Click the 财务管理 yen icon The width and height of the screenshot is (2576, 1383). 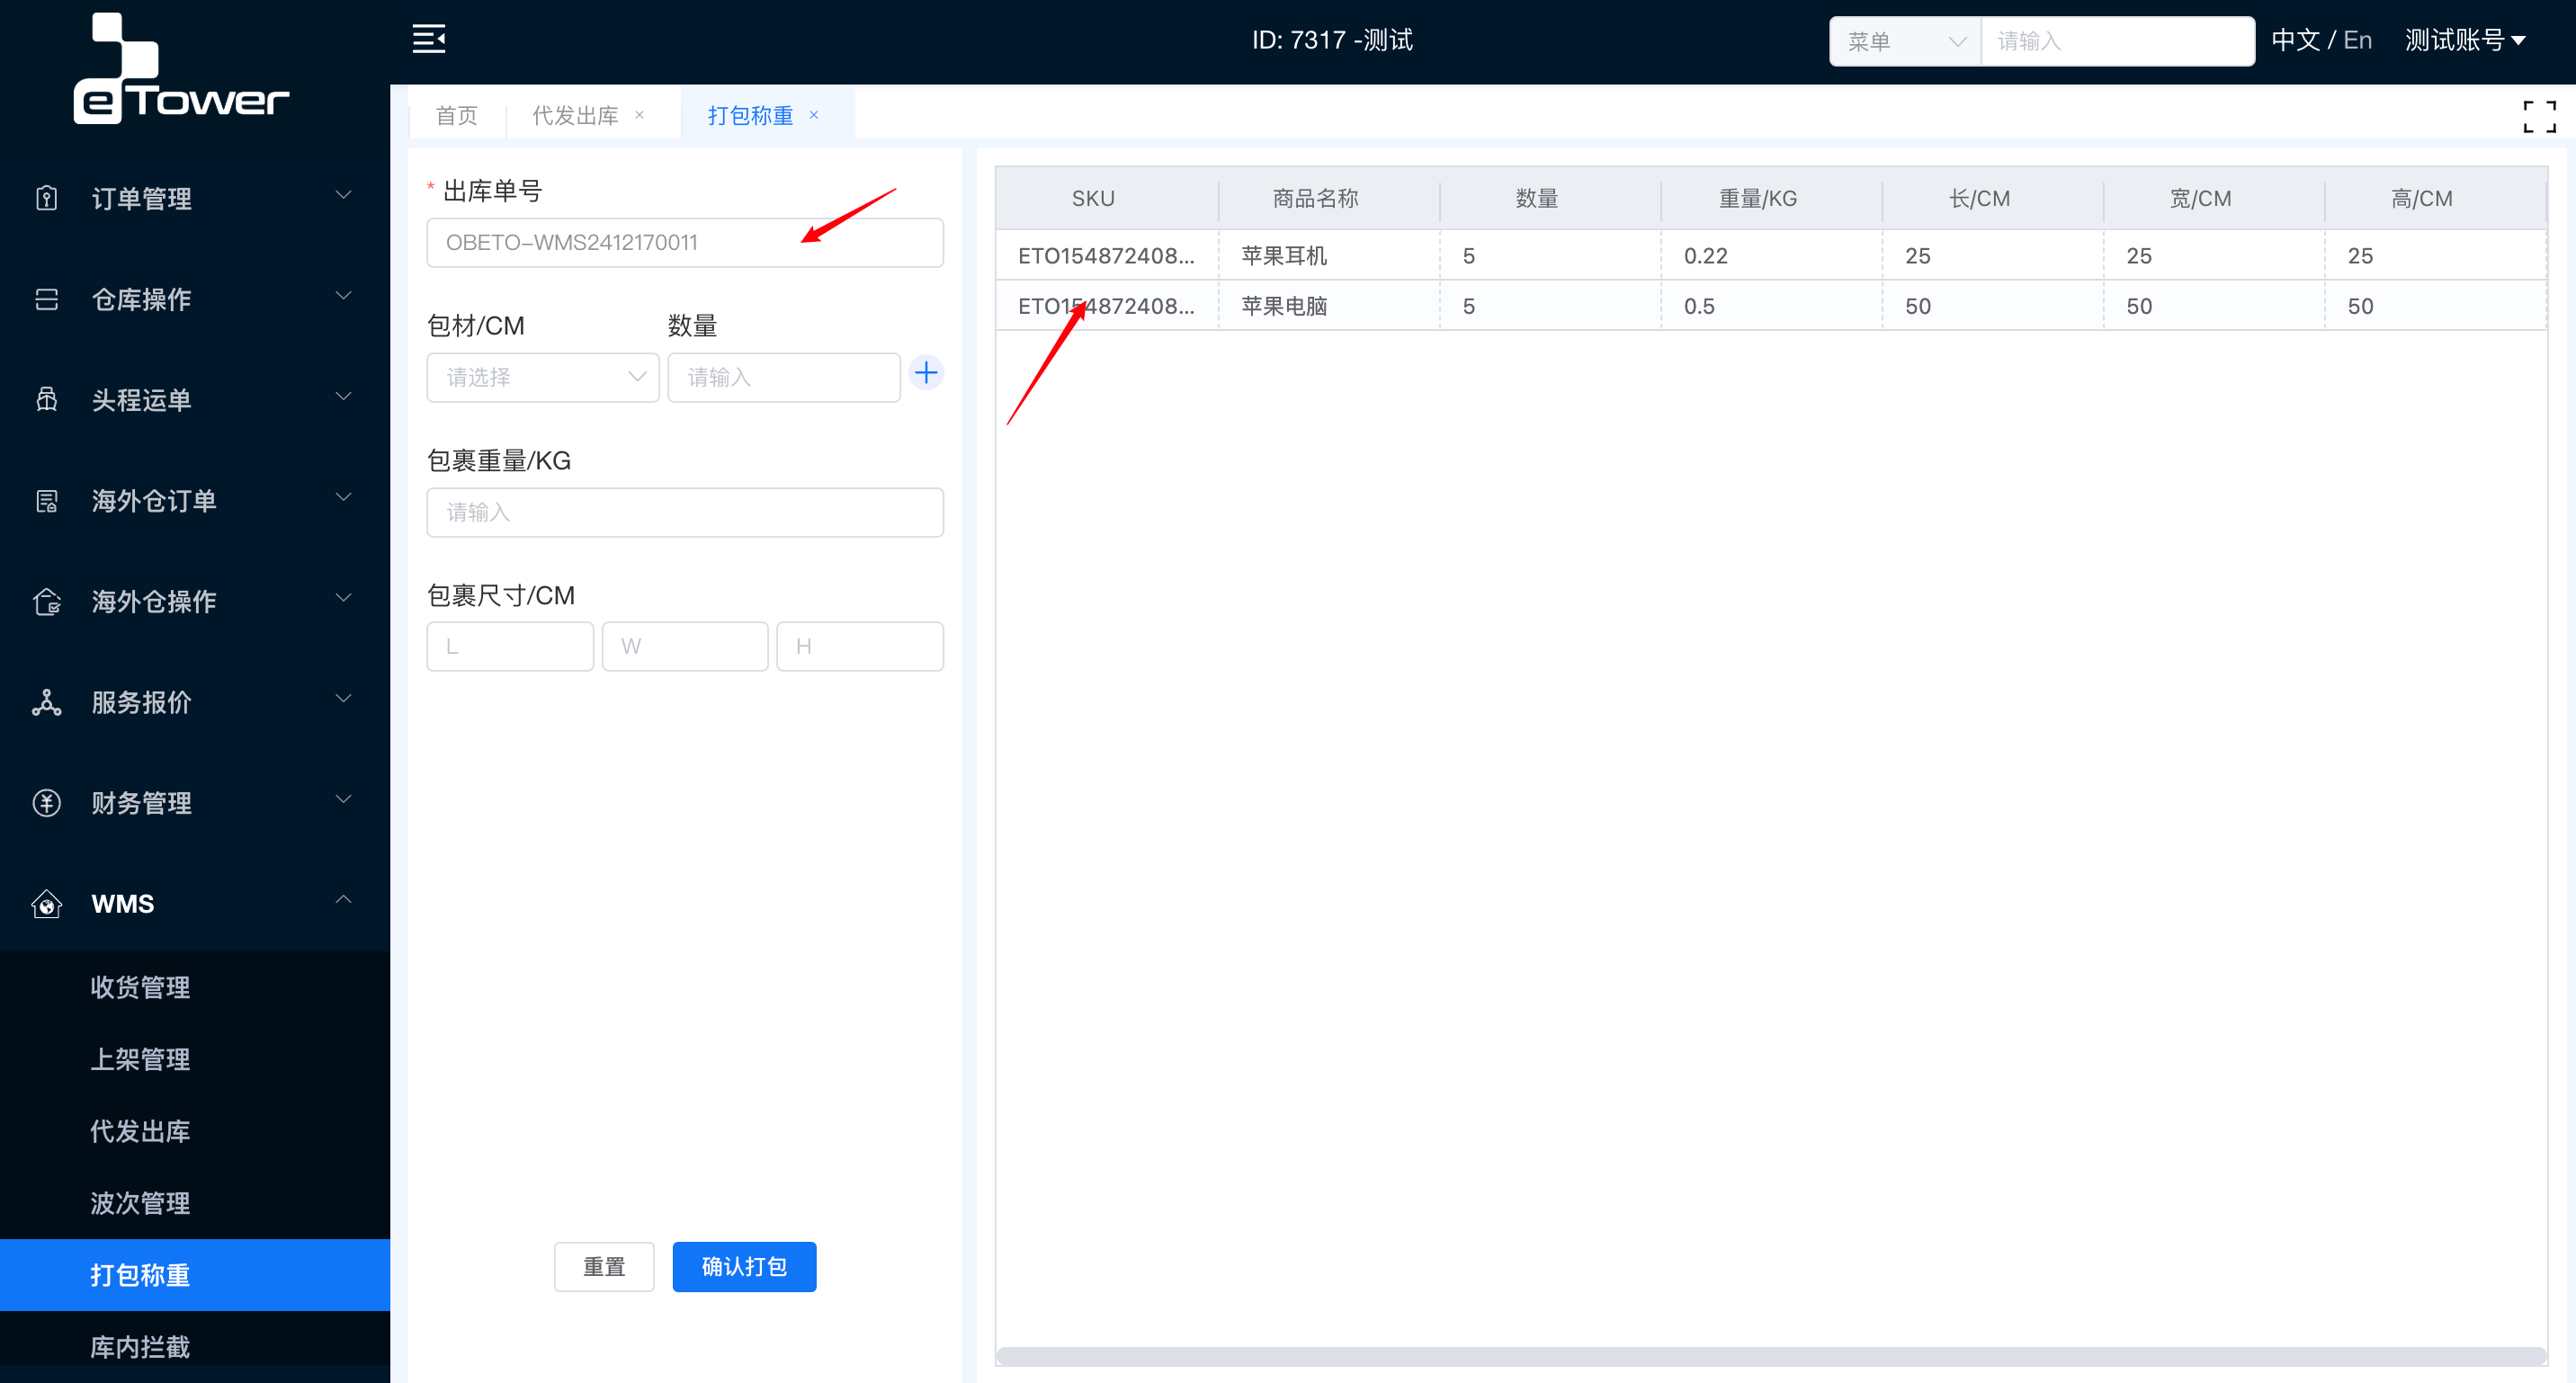click(x=46, y=803)
